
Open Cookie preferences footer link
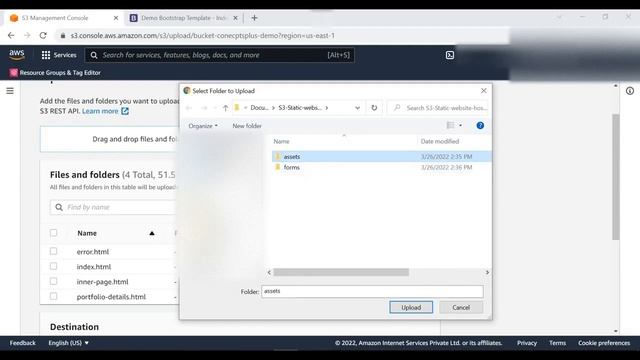[x=604, y=343]
